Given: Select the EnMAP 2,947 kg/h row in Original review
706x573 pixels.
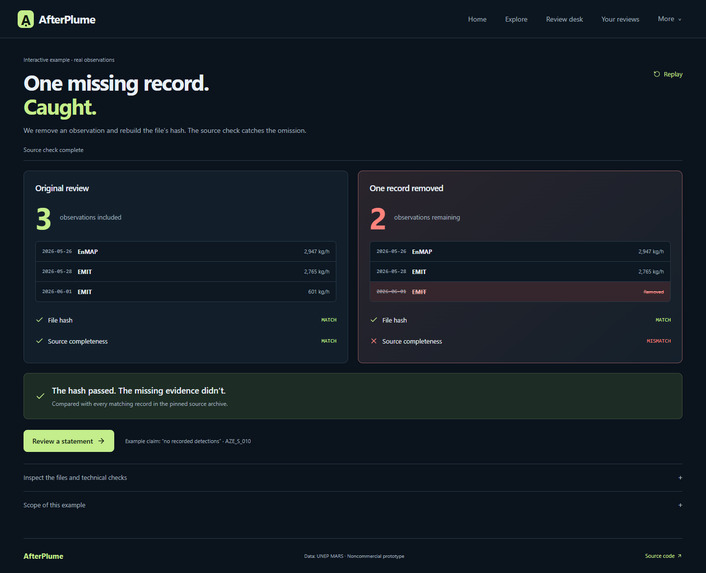Looking at the screenshot, I should click(186, 252).
